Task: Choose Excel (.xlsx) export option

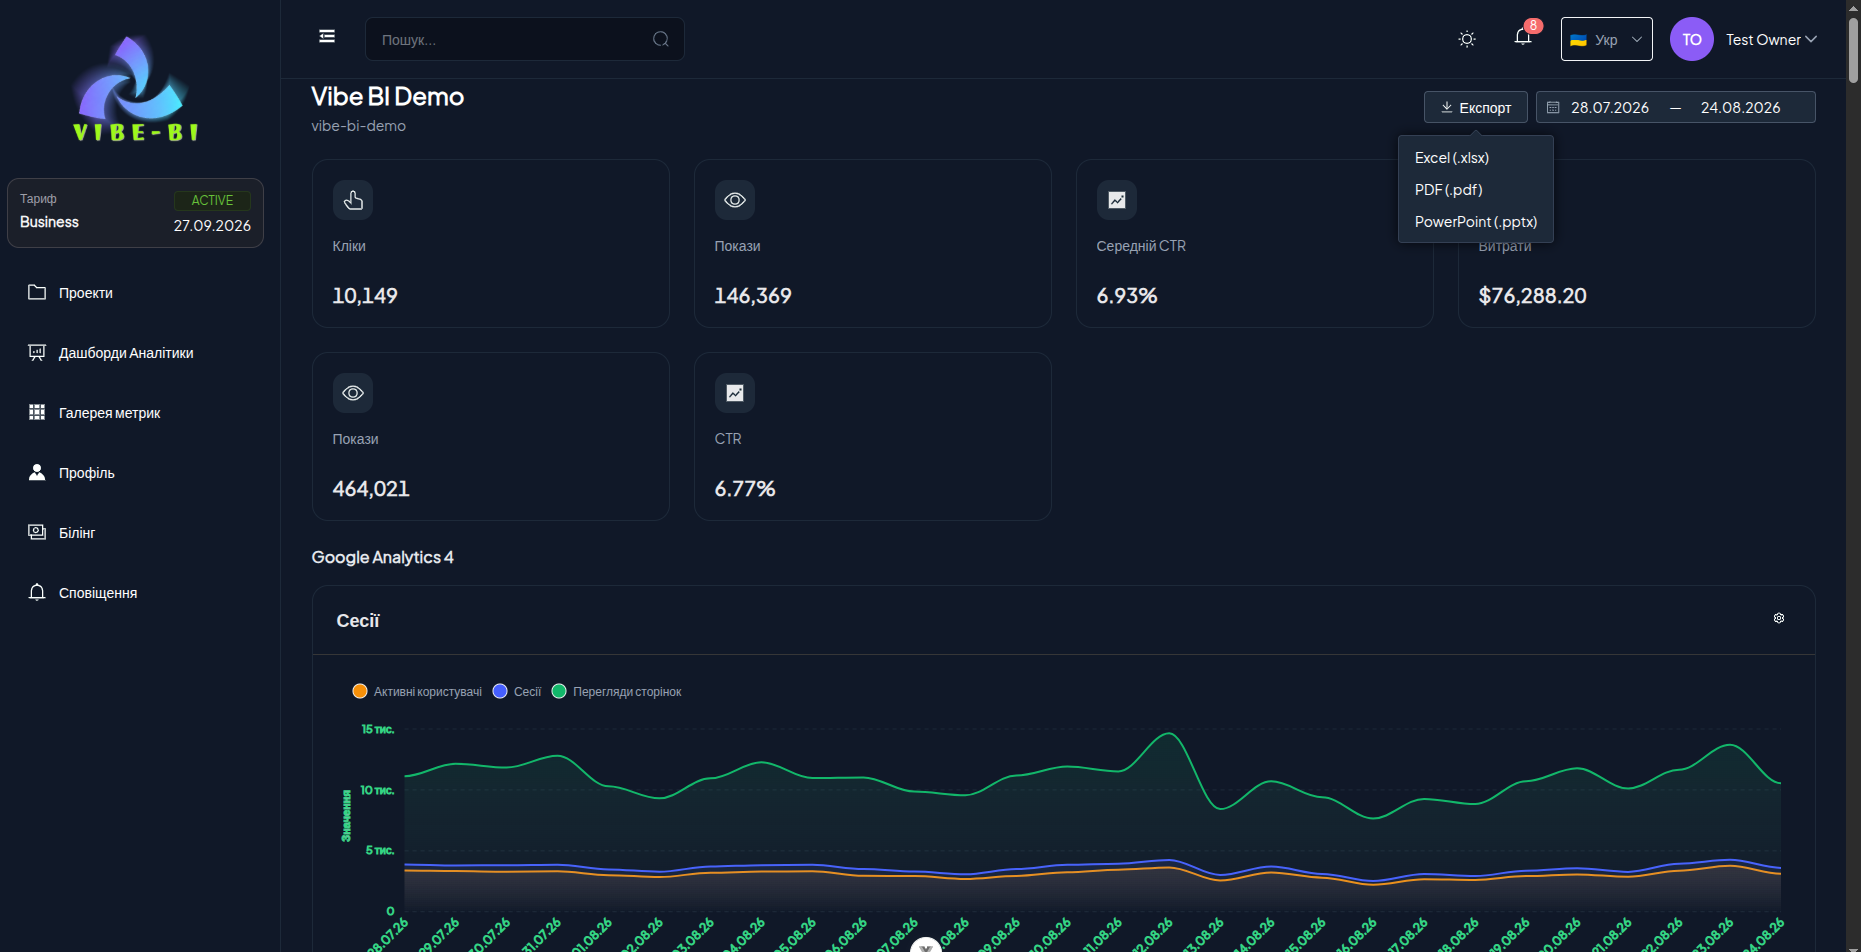Action: coord(1476,158)
